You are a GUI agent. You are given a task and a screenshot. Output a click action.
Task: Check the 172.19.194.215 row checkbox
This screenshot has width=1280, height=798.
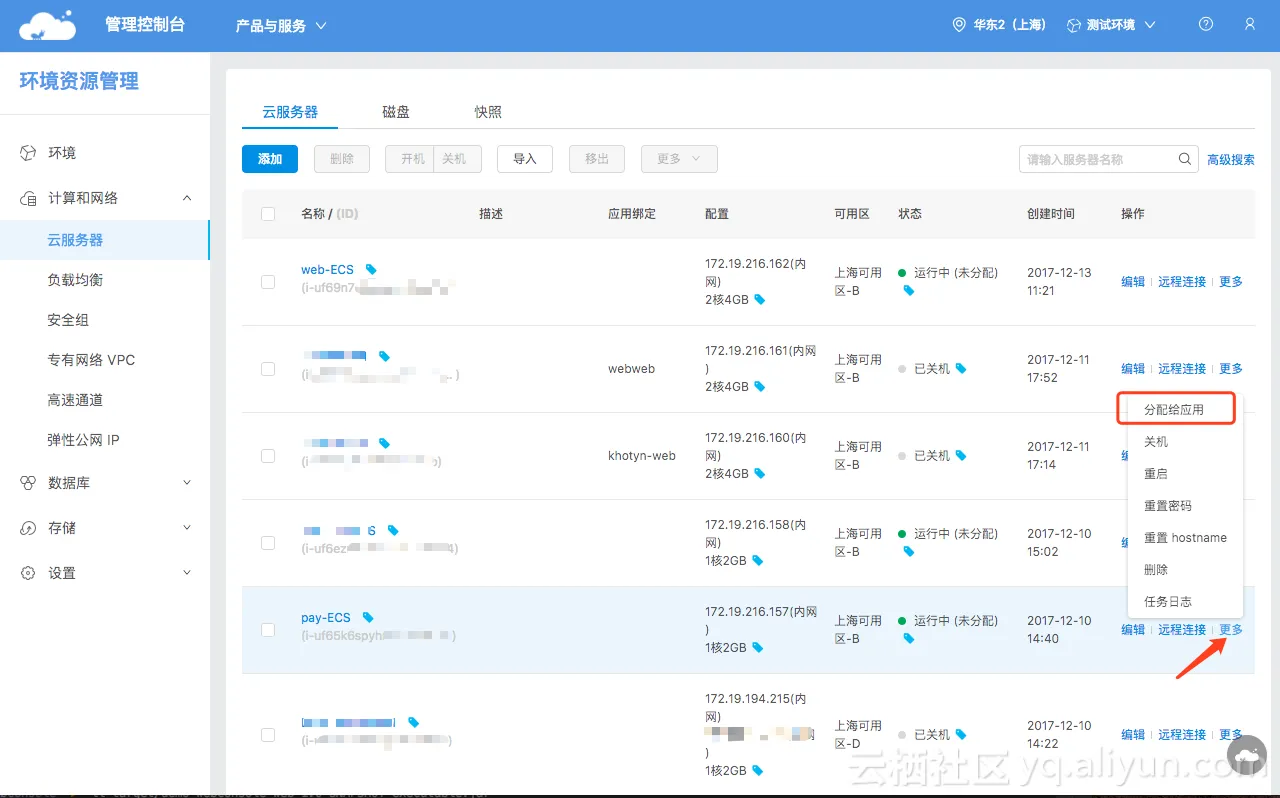pyautogui.click(x=268, y=735)
